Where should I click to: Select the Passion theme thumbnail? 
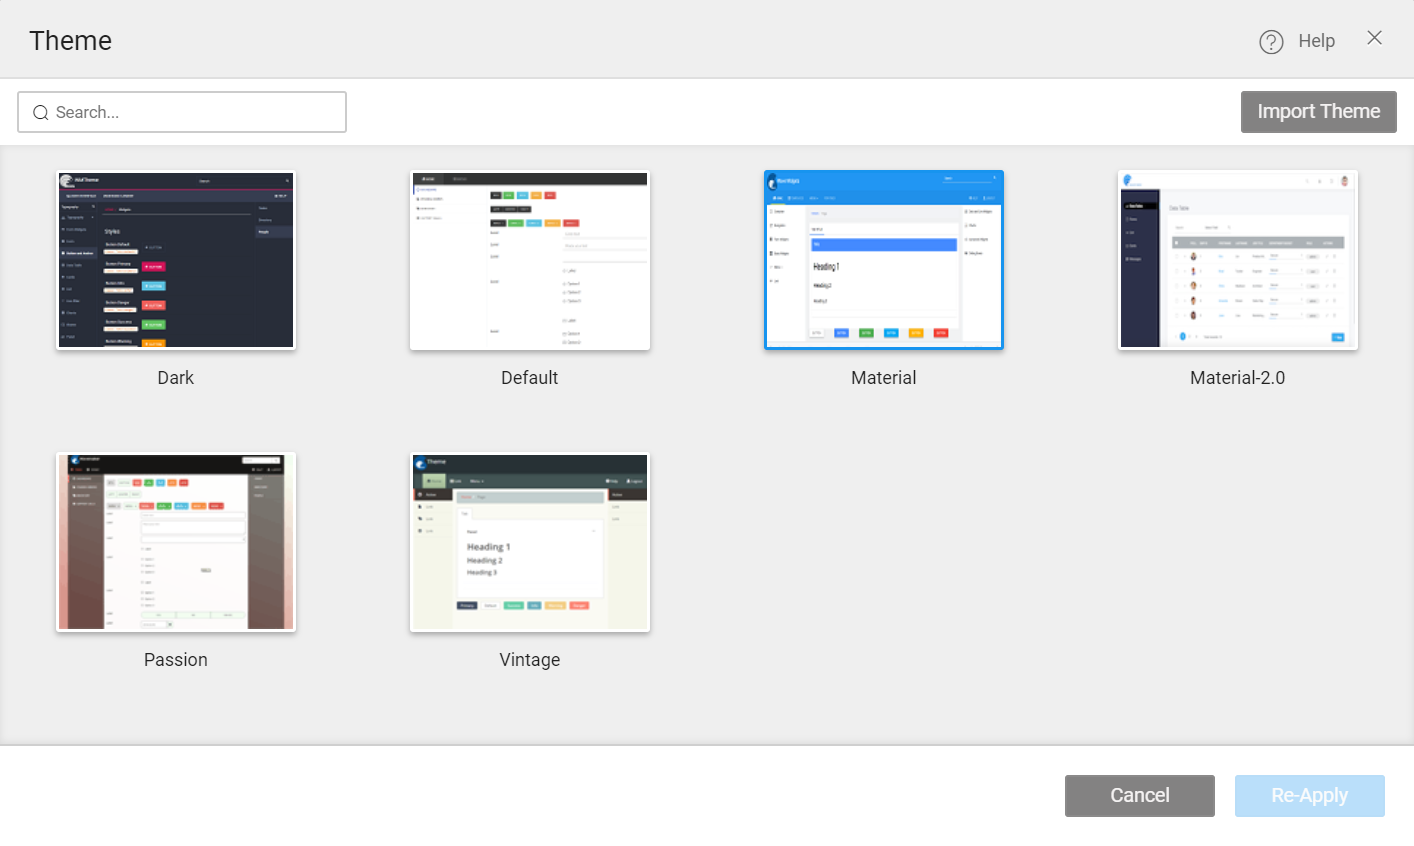click(175, 541)
